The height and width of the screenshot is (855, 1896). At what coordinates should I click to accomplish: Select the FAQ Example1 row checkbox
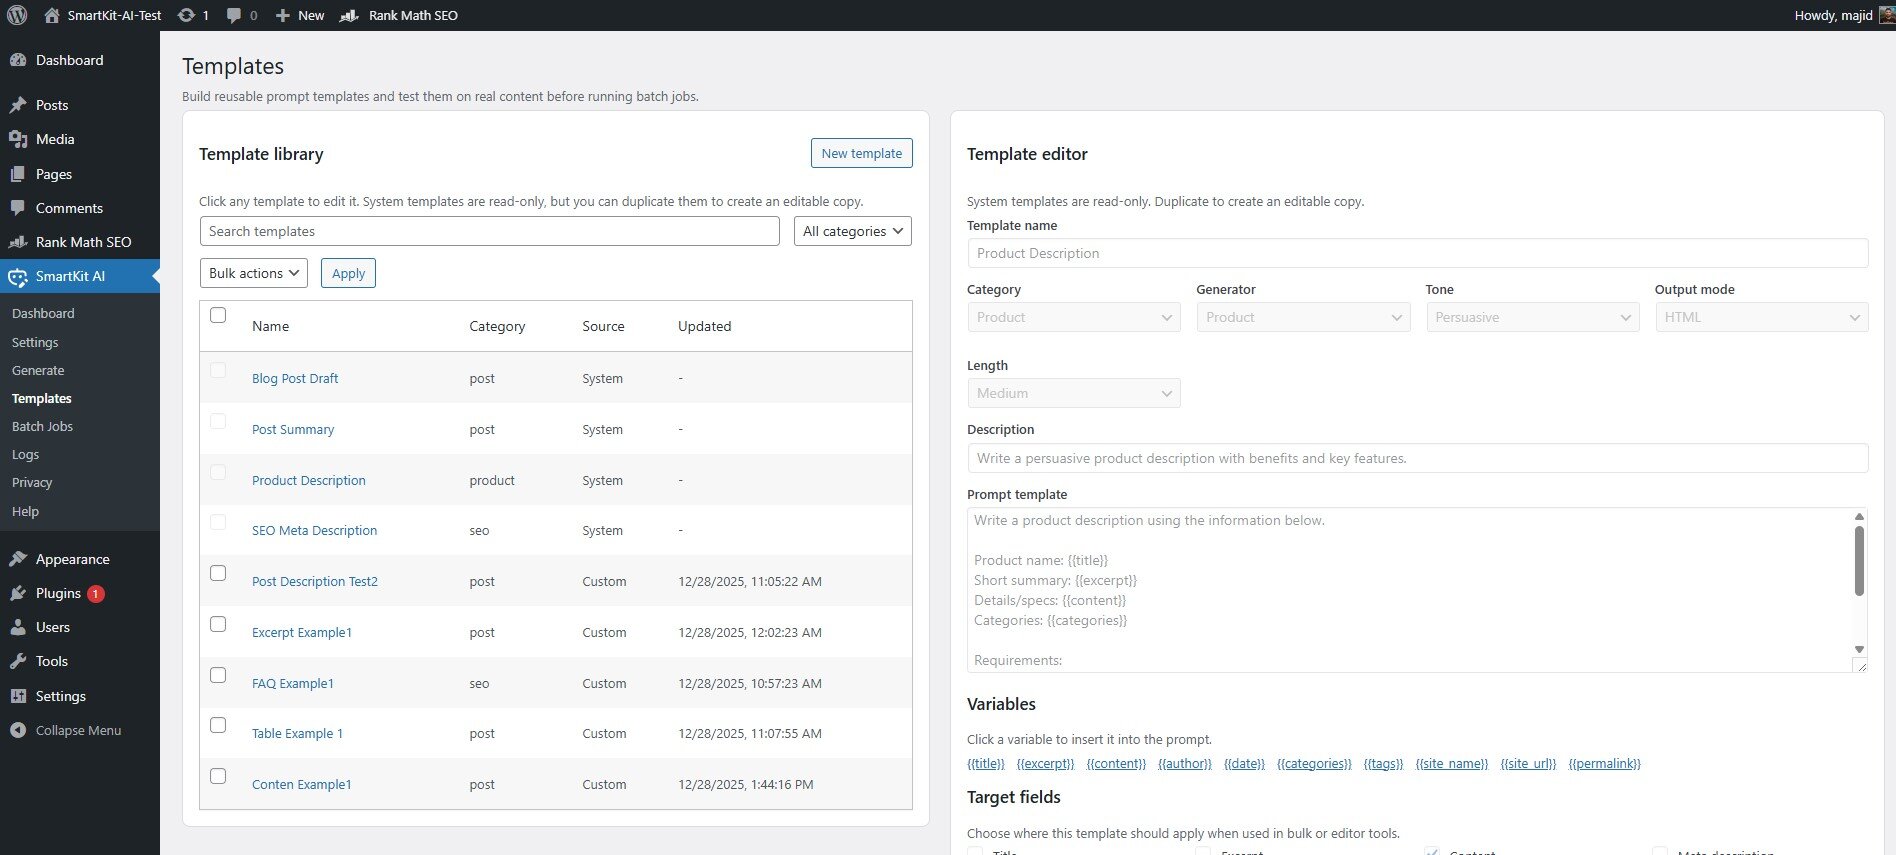(x=218, y=675)
